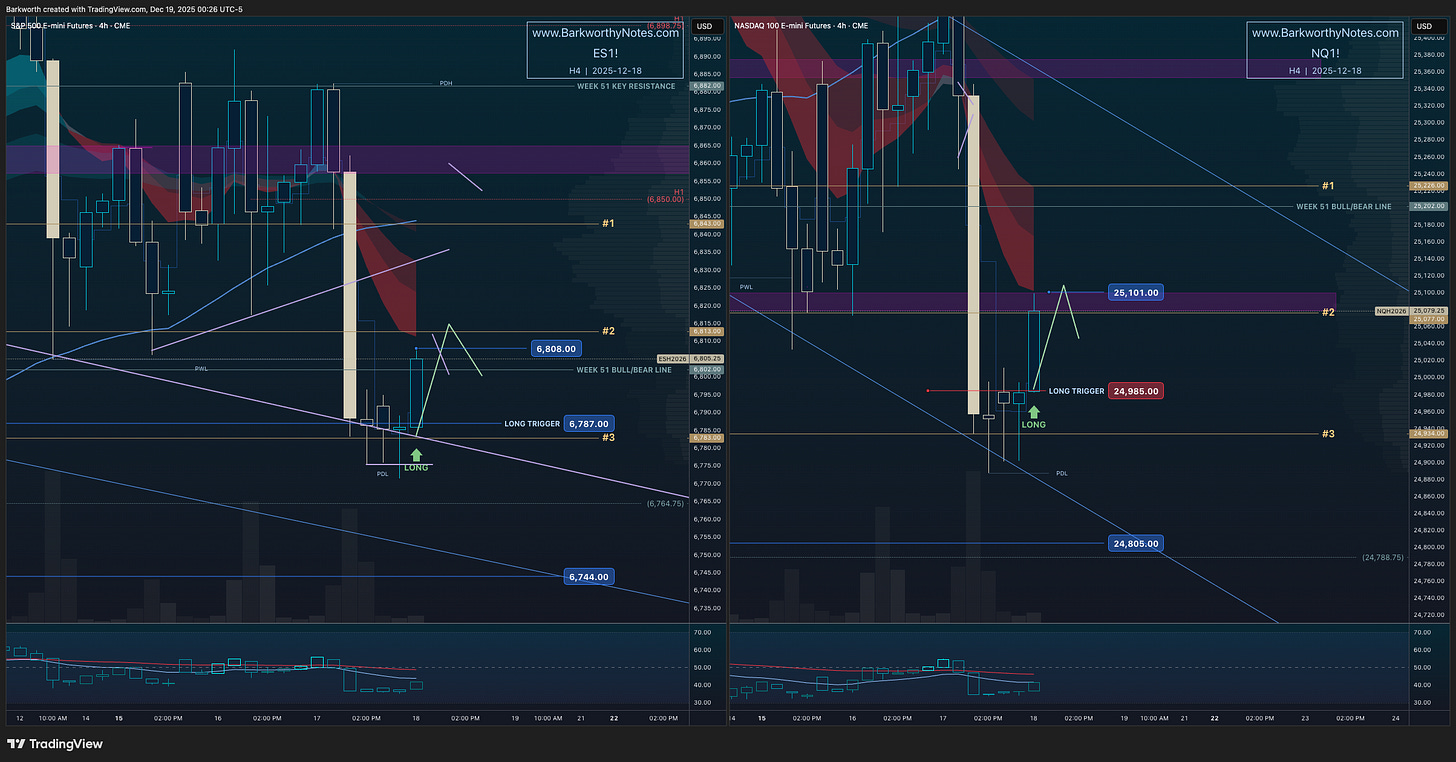The height and width of the screenshot is (762, 1456).
Task: Select the #3 level marker on ES chart
Action: pyautogui.click(x=607, y=437)
